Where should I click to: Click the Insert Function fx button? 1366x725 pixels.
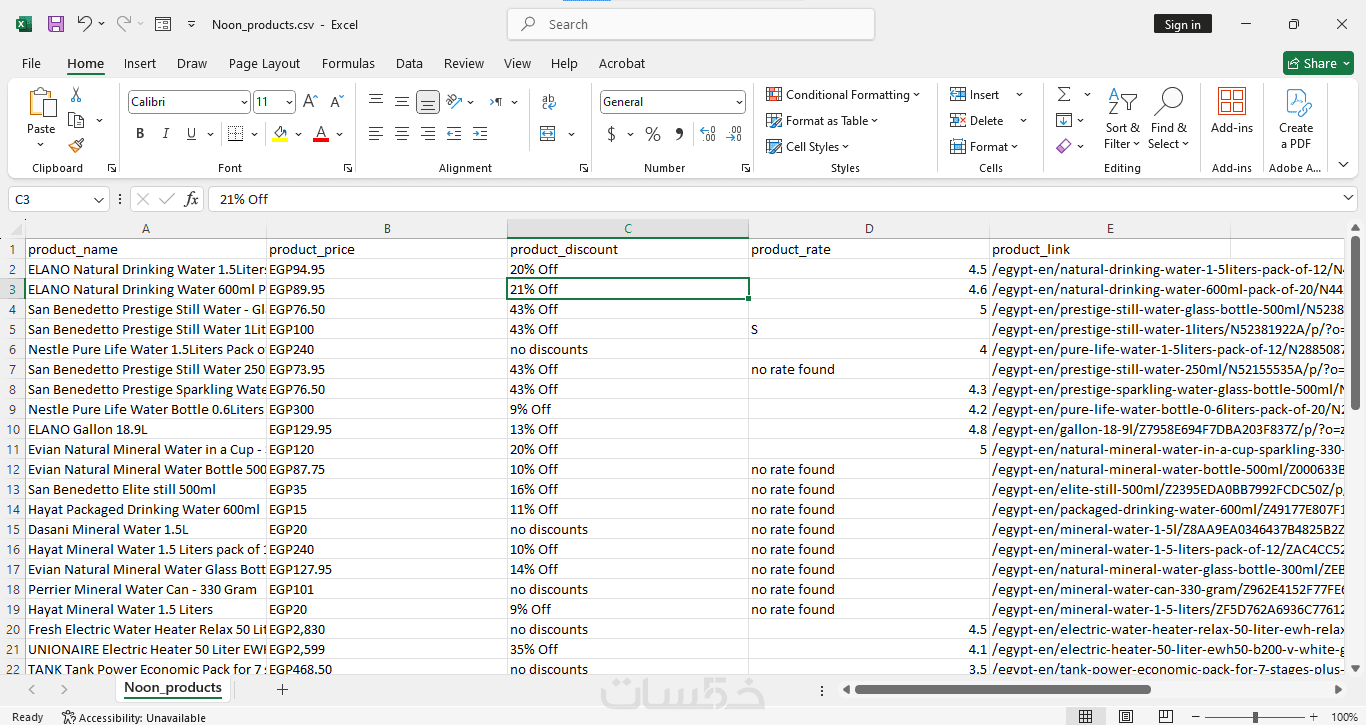tap(192, 199)
